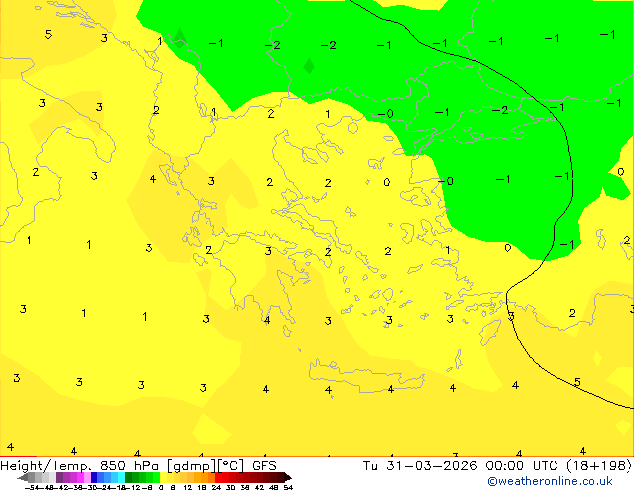Click the 'GFS' model label
634x490 pixels.
[x=264, y=466]
